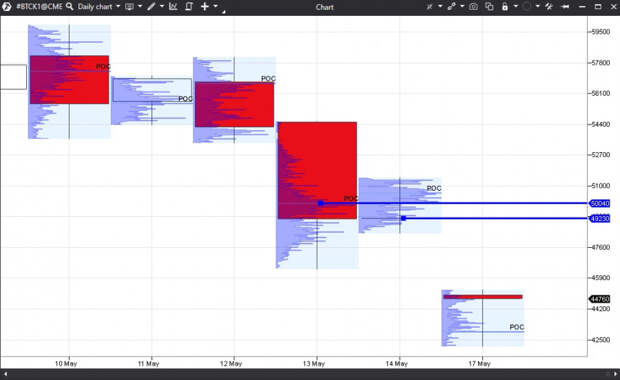Select the drawing pencil tool
The width and height of the screenshot is (620, 380).
(151, 6)
